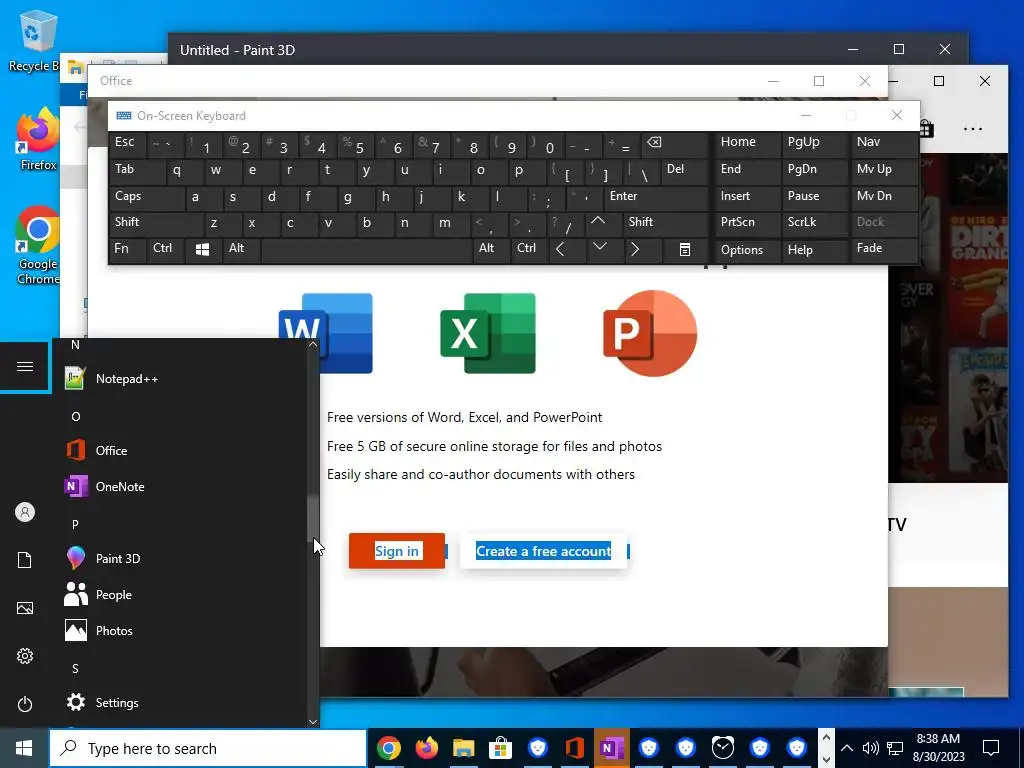Click backspace key on On-Screen Keyboard
The image size is (1024, 768).
tap(675, 142)
